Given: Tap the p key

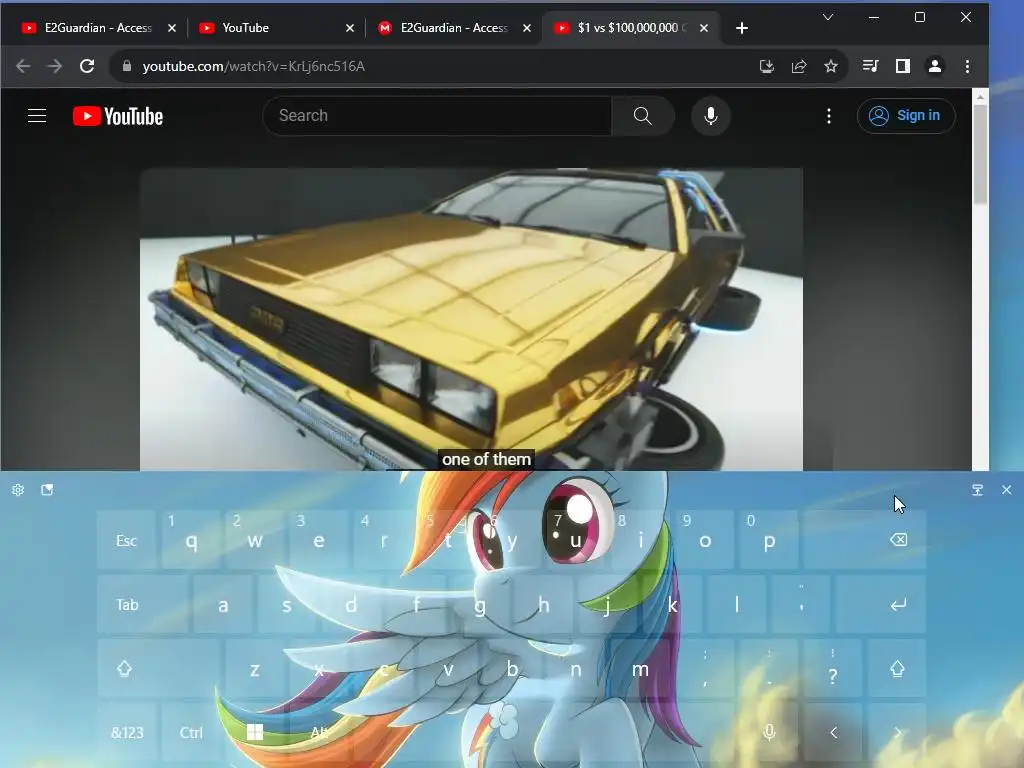Looking at the screenshot, I should 769,540.
